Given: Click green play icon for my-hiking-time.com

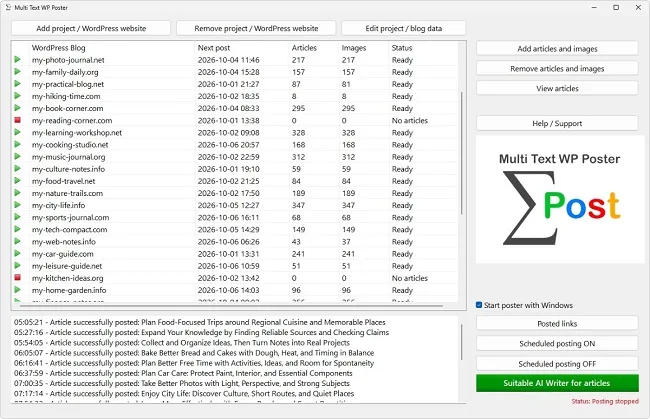Looking at the screenshot, I should (x=17, y=96).
